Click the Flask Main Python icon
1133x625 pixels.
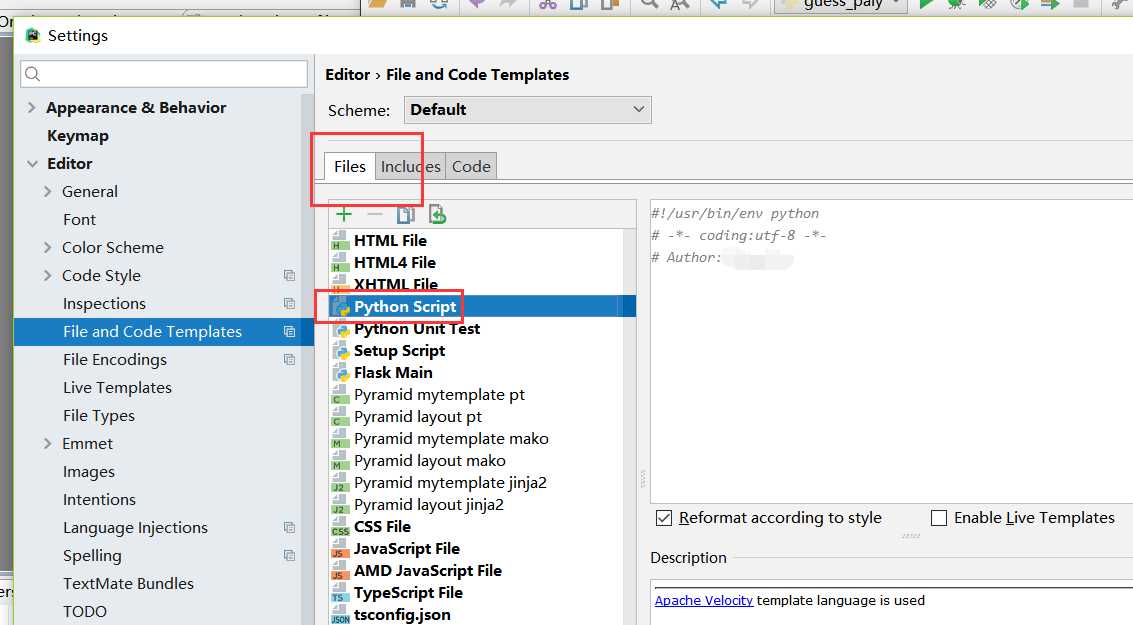340,373
